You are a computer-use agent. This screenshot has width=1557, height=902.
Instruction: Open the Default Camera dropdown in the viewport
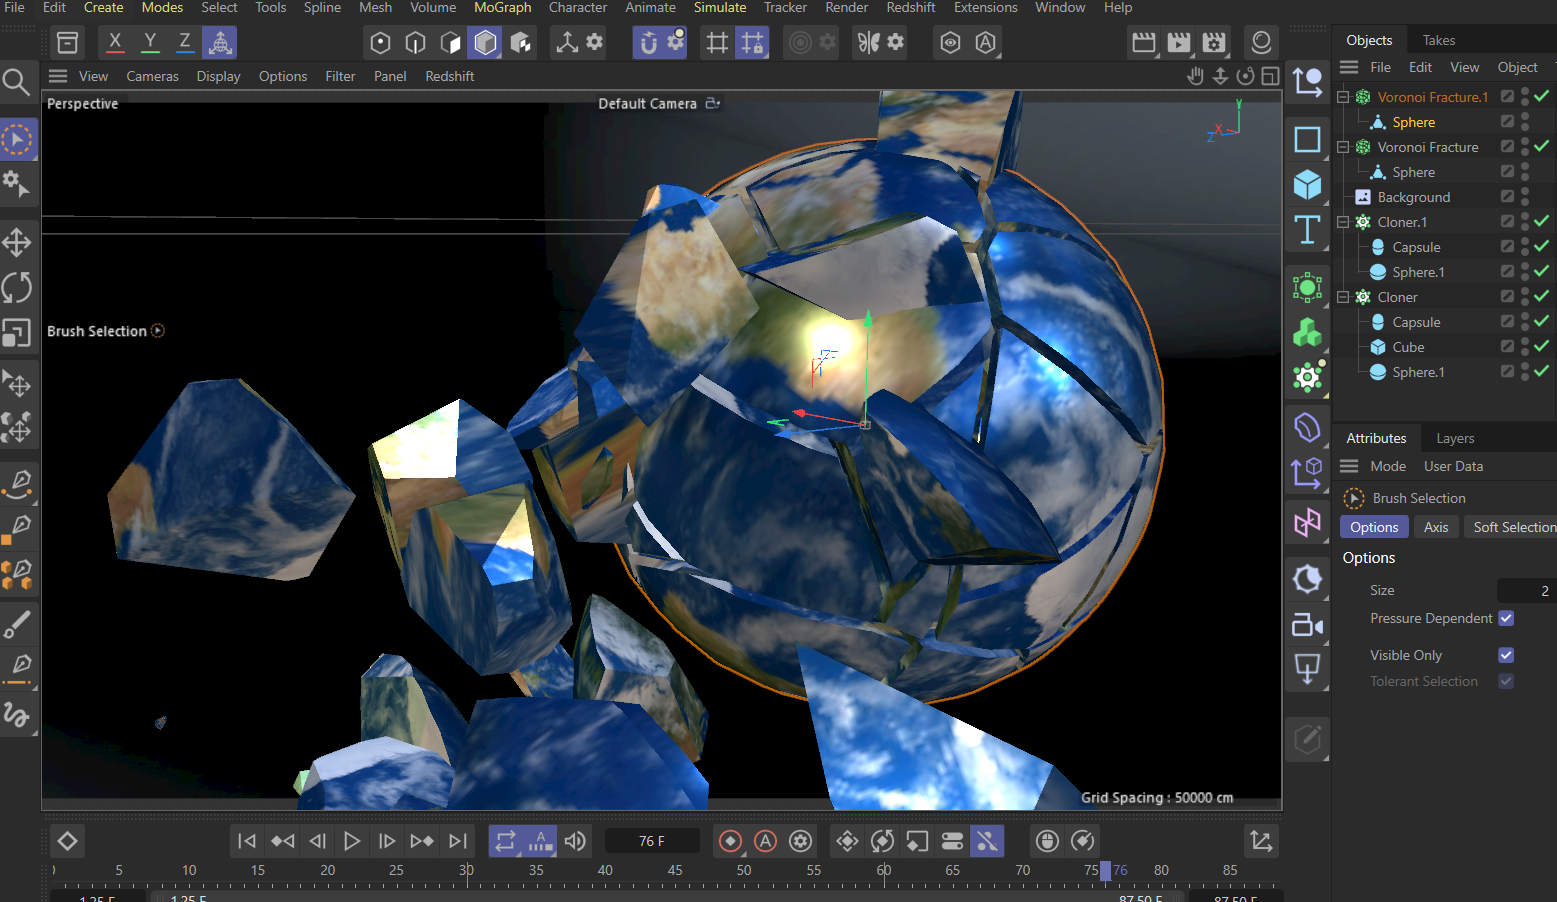(713, 103)
